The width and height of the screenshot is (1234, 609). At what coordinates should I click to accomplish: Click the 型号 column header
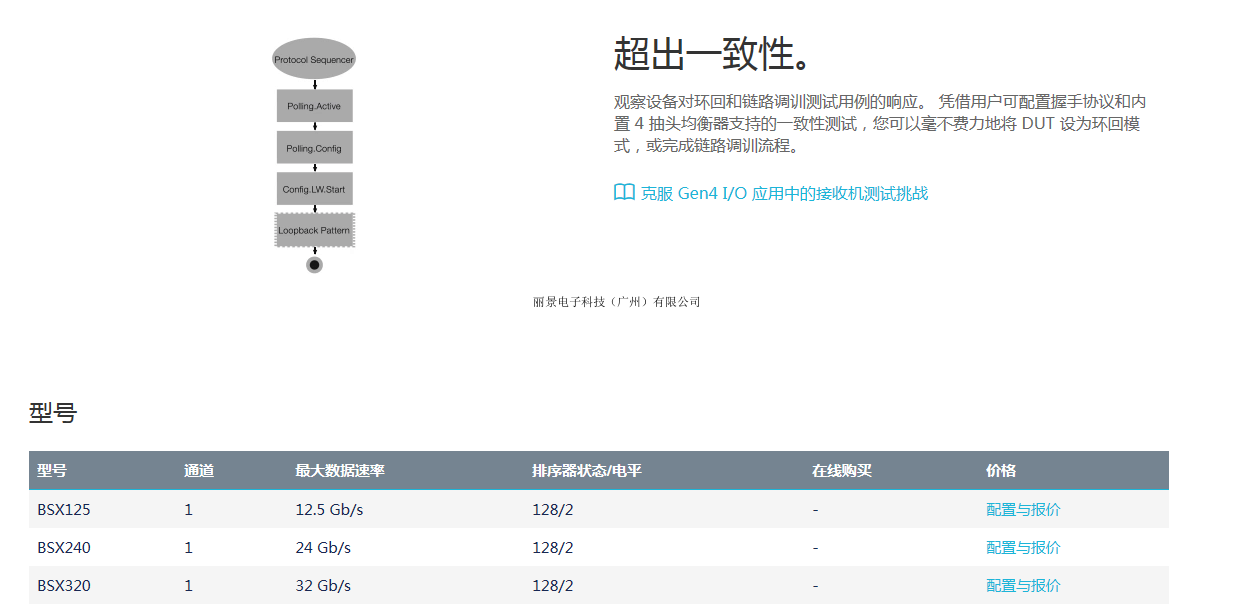point(52,470)
